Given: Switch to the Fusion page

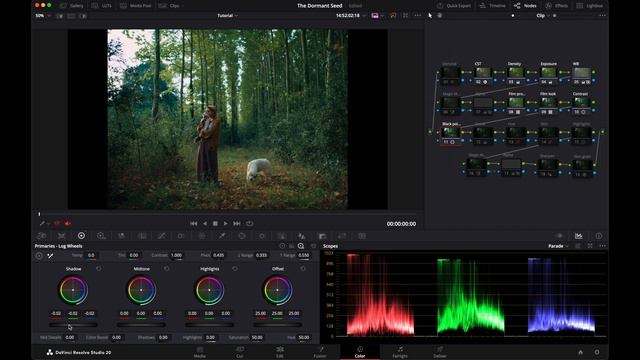Looking at the screenshot, I should pos(320,352).
